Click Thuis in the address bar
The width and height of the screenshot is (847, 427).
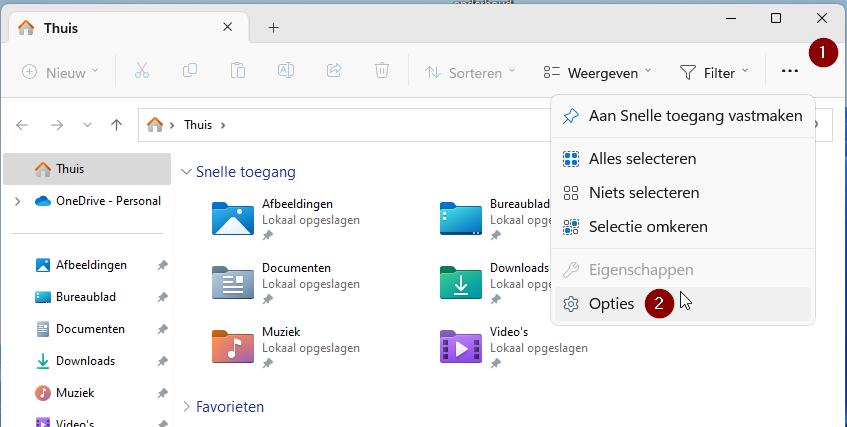pyautogui.click(x=198, y=125)
